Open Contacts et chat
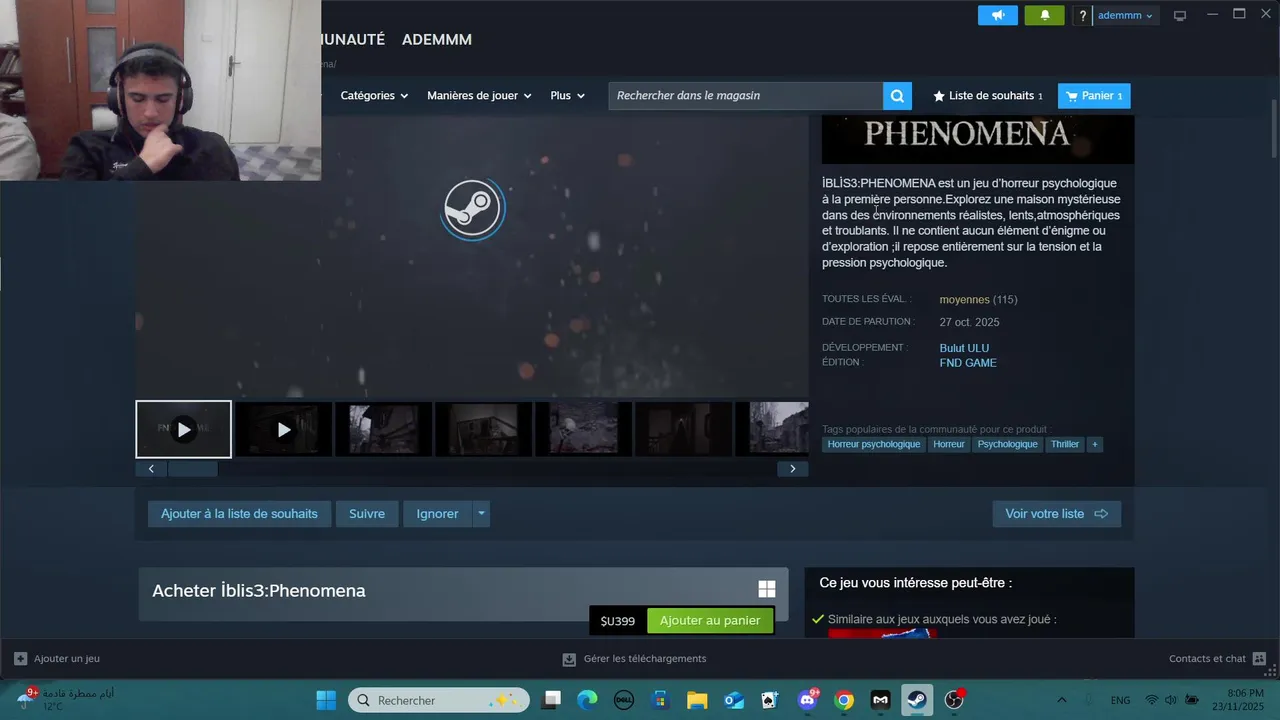 [1217, 659]
